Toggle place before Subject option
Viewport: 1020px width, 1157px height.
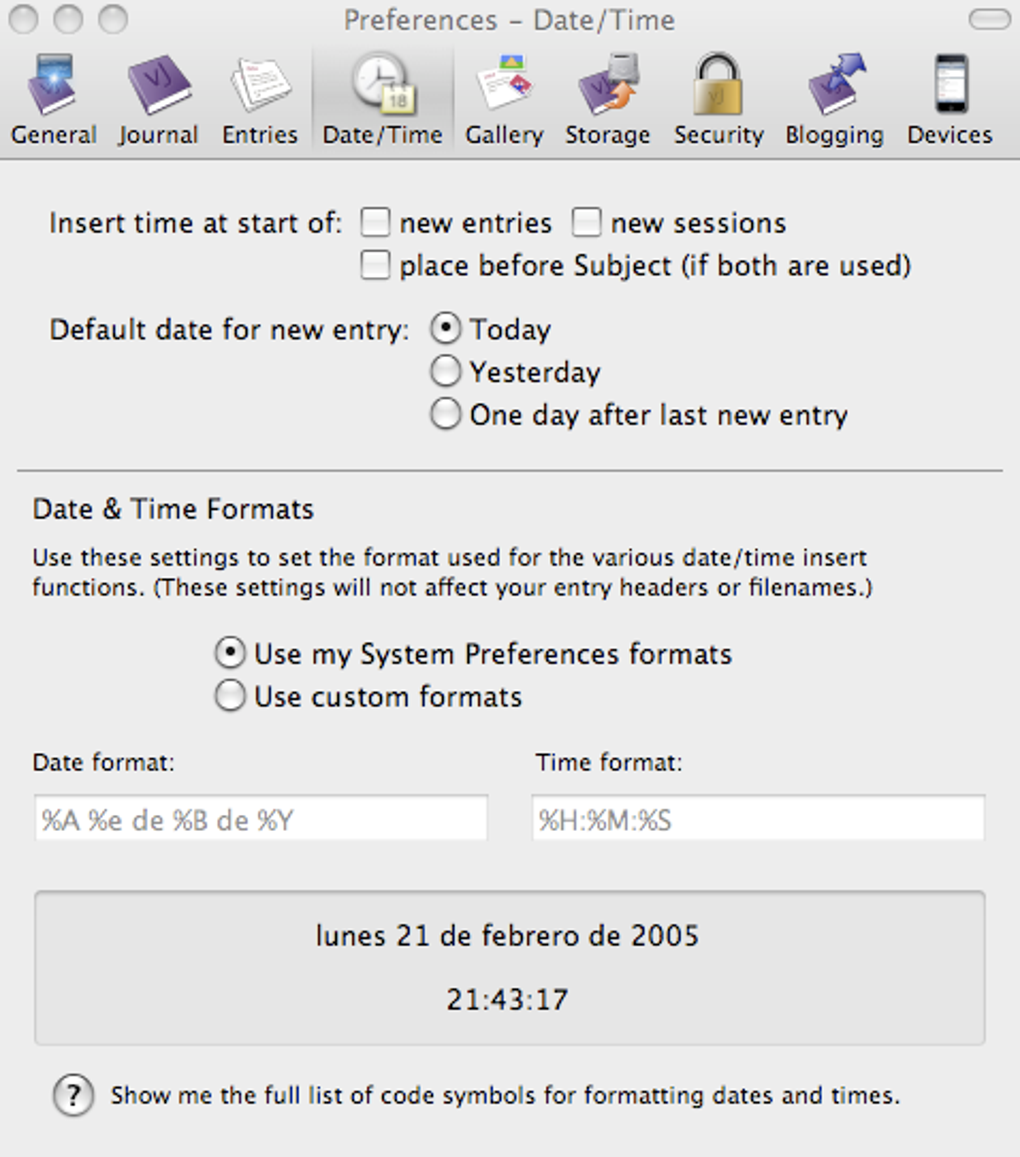[x=375, y=266]
